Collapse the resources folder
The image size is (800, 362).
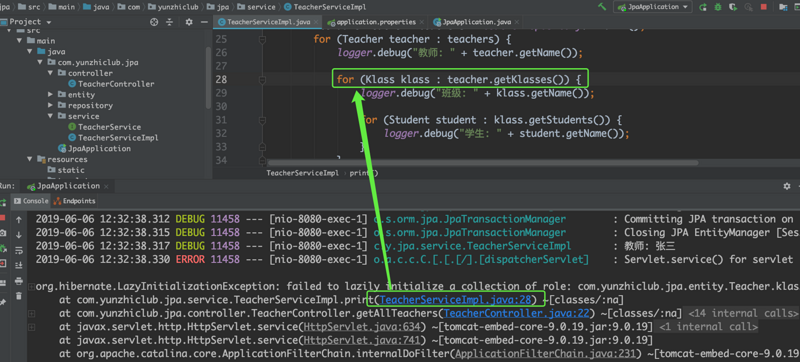[x=30, y=159]
